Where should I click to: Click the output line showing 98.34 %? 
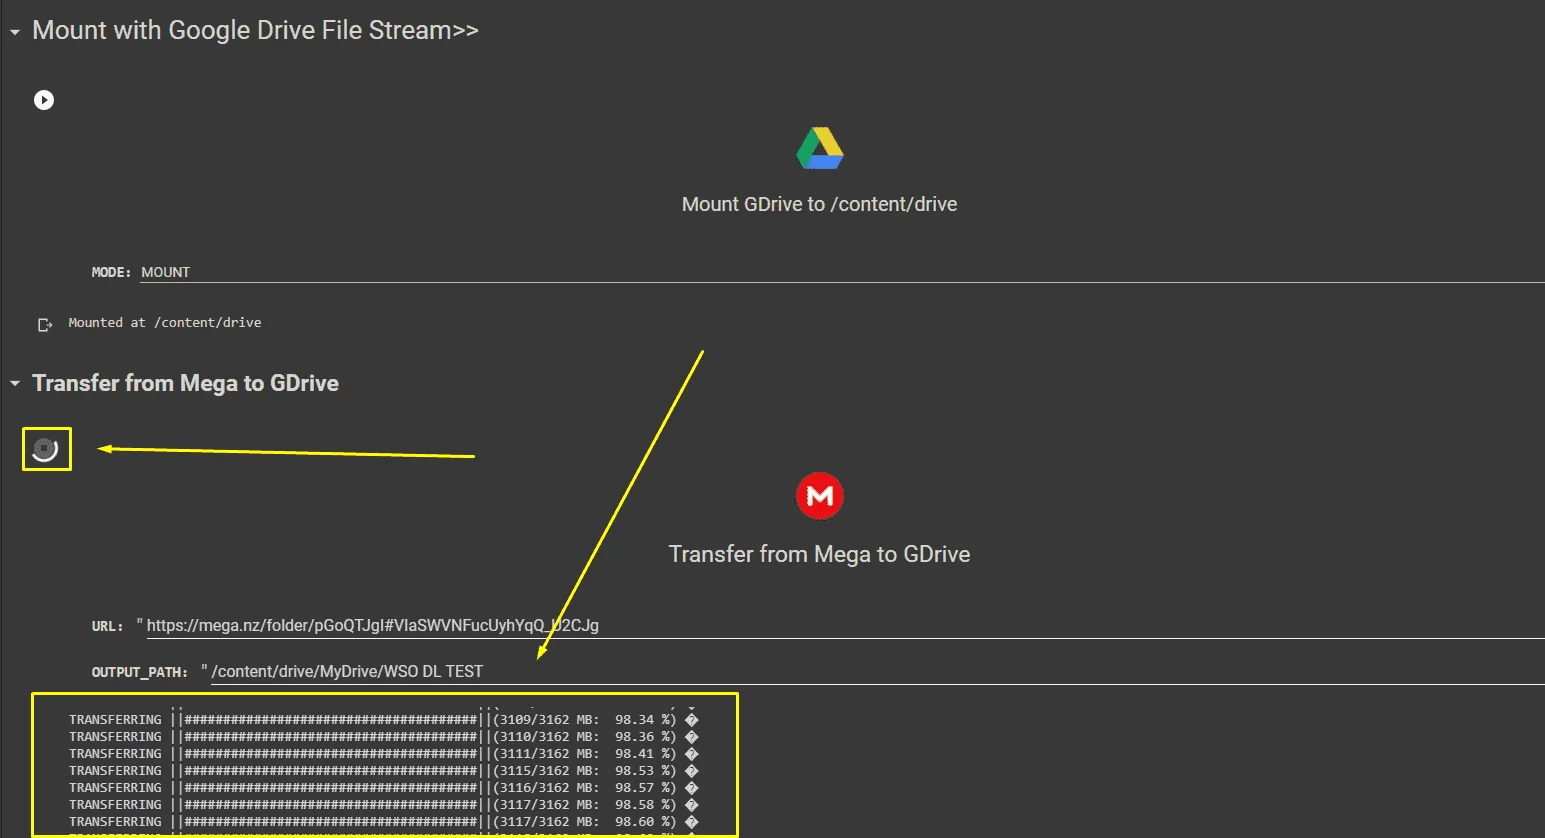384,720
